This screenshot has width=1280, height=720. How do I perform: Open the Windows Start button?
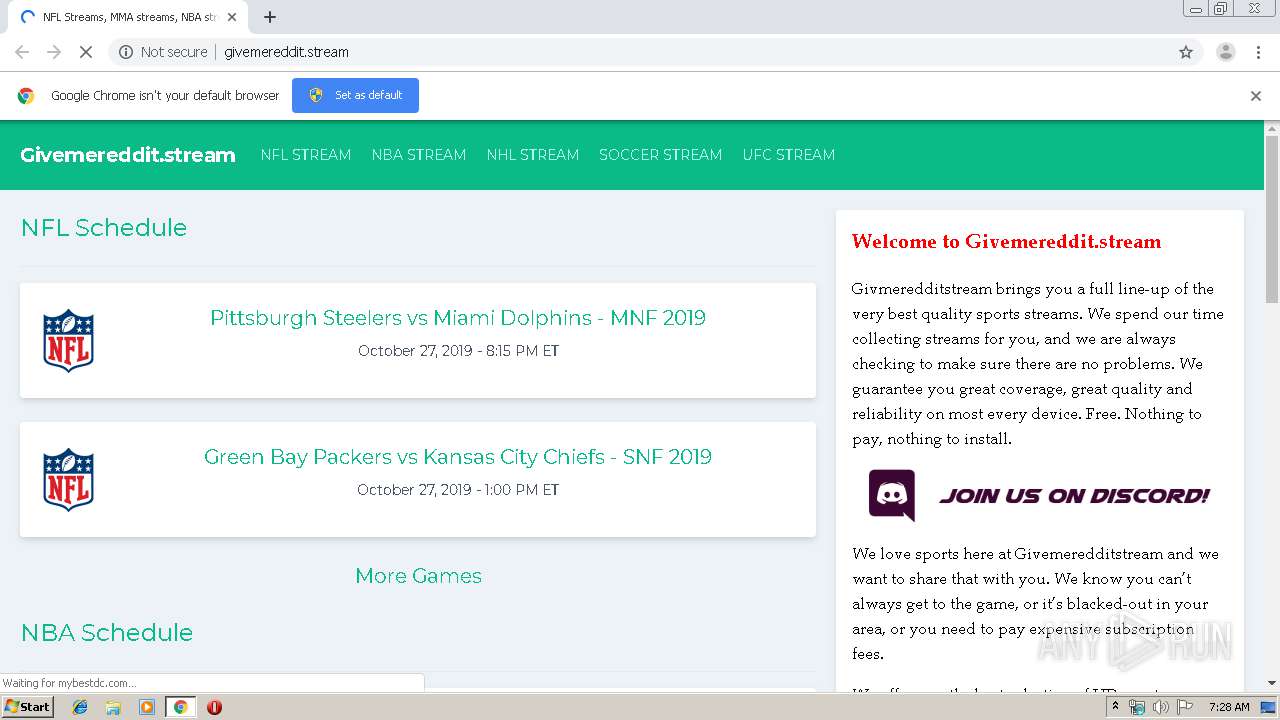coord(27,707)
